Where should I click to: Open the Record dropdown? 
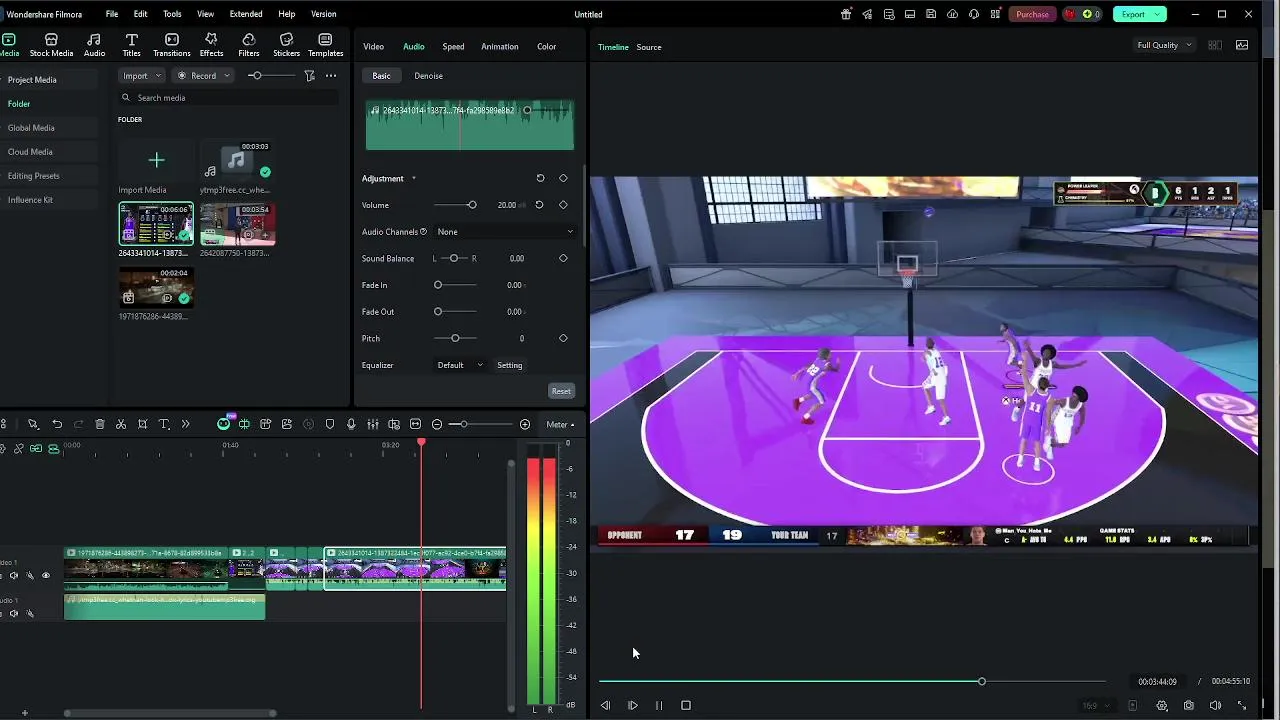(x=203, y=76)
